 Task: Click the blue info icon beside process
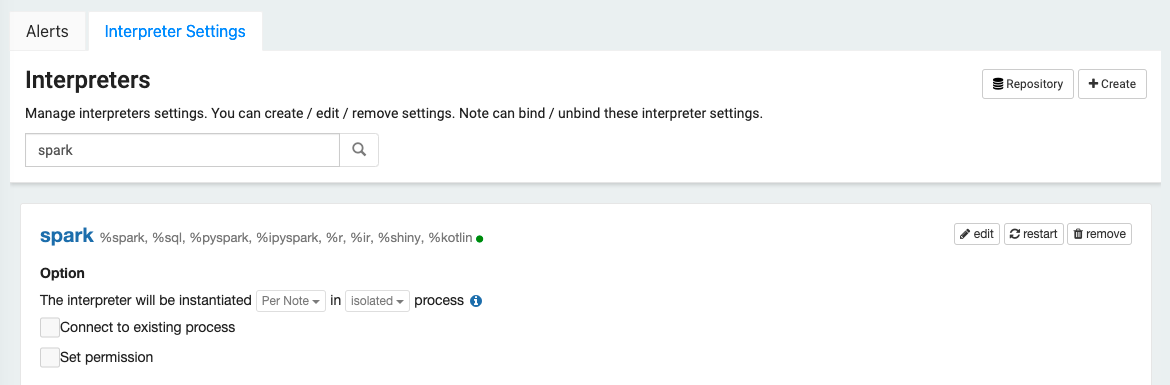(476, 301)
